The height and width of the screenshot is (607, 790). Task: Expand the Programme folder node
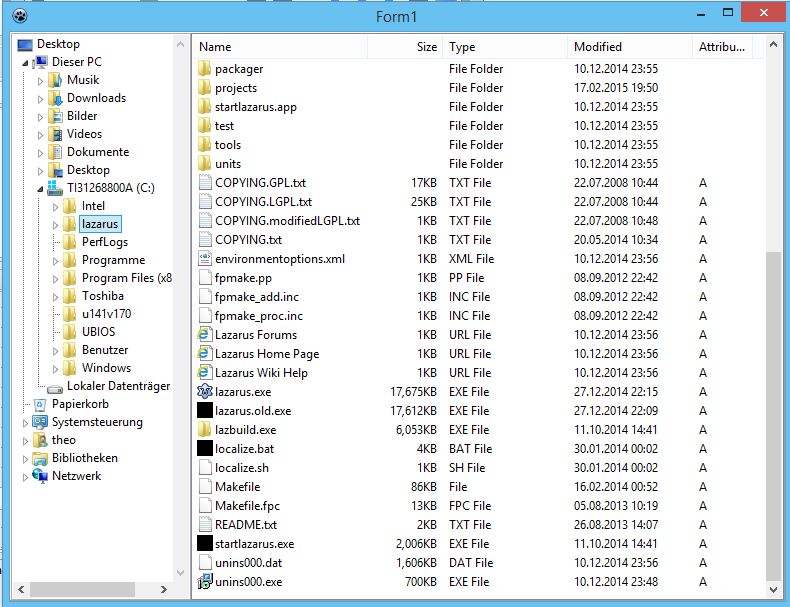[x=55, y=261]
